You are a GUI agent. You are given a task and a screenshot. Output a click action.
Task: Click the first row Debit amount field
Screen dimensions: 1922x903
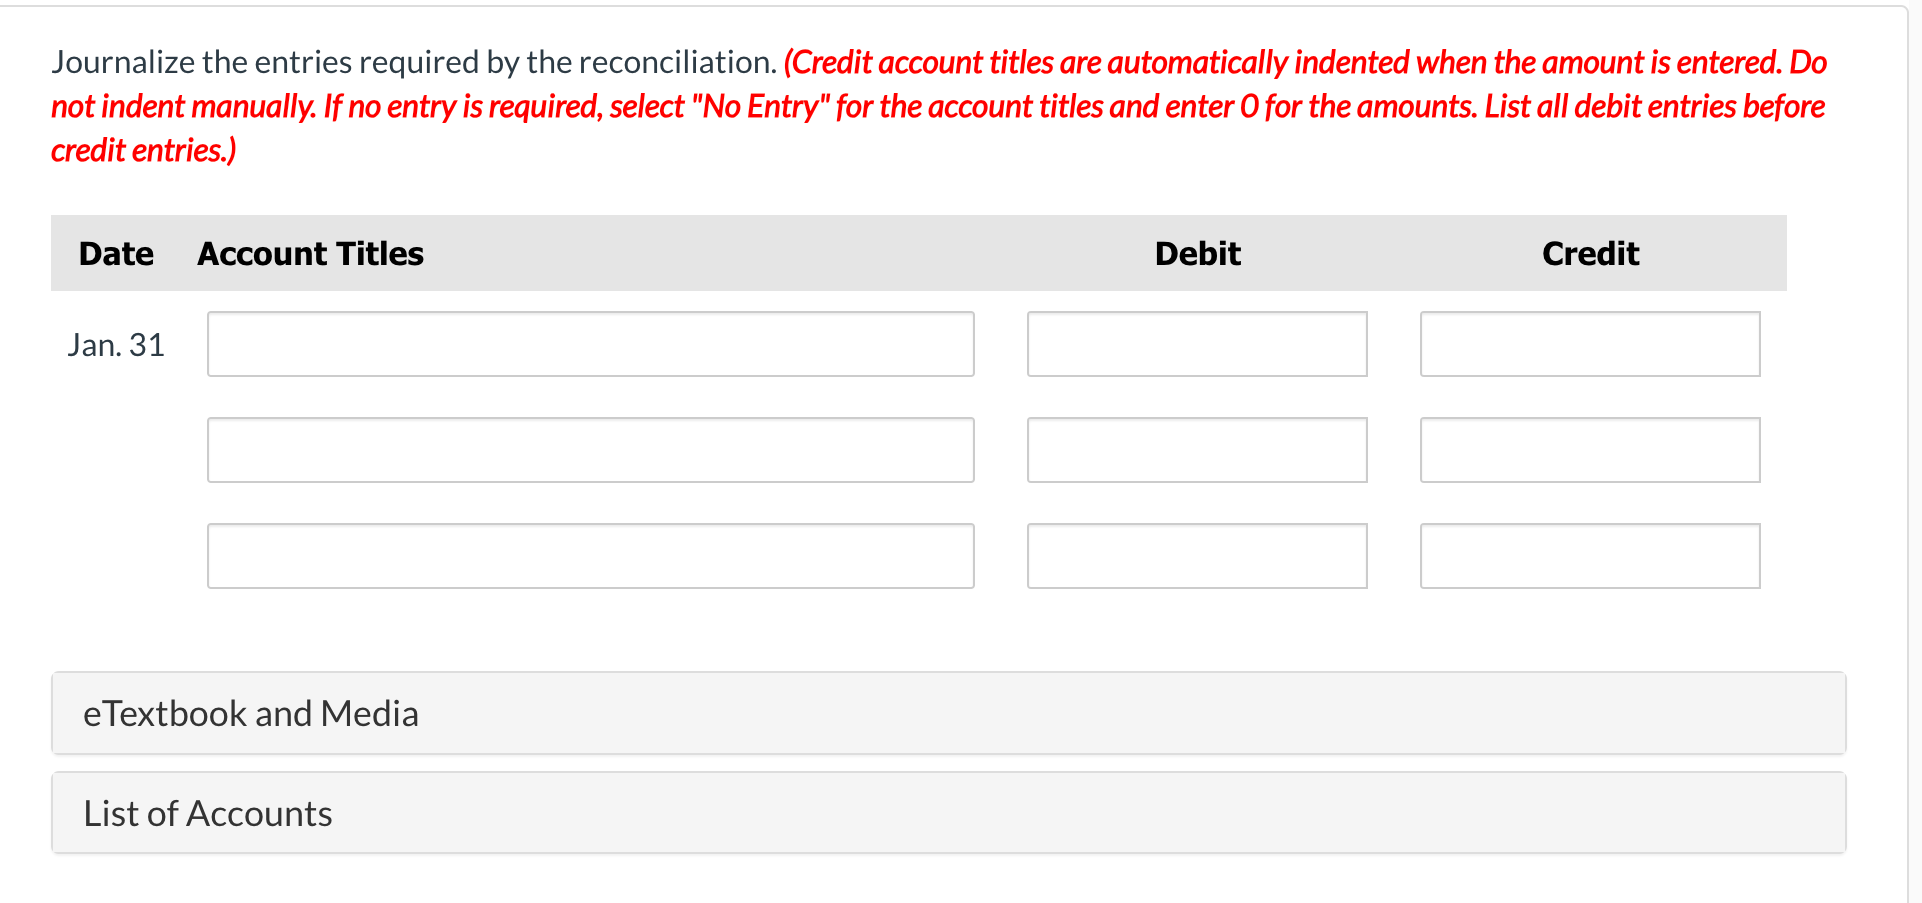1196,344
